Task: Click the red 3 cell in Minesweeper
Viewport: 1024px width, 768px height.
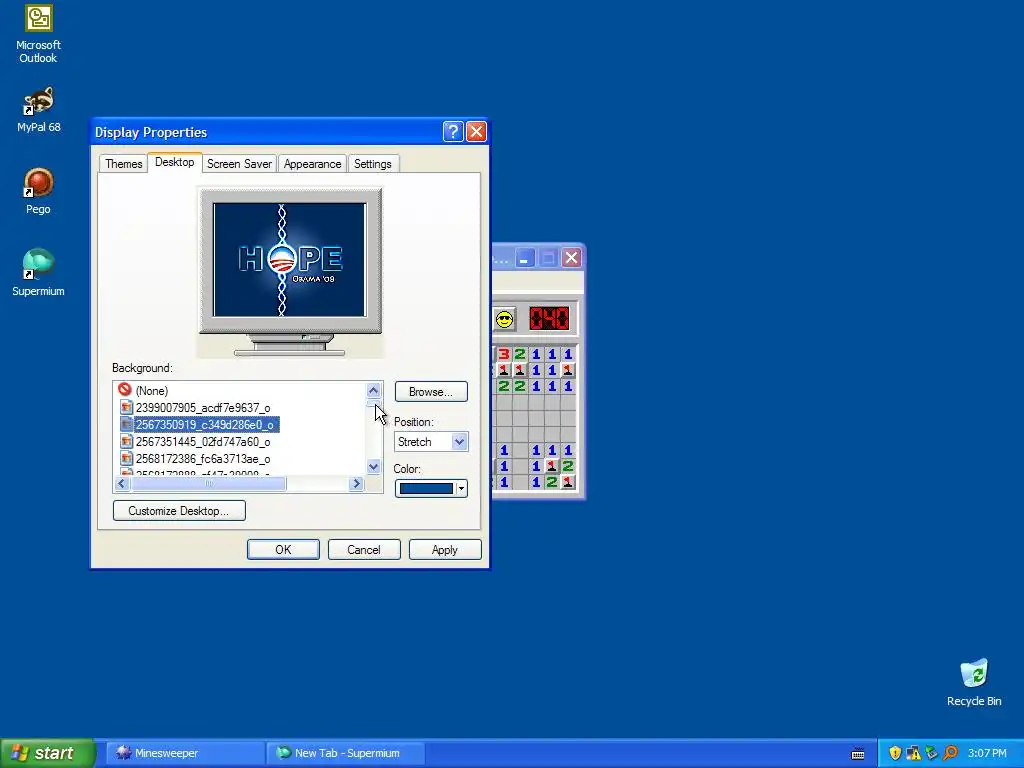Action: 504,354
